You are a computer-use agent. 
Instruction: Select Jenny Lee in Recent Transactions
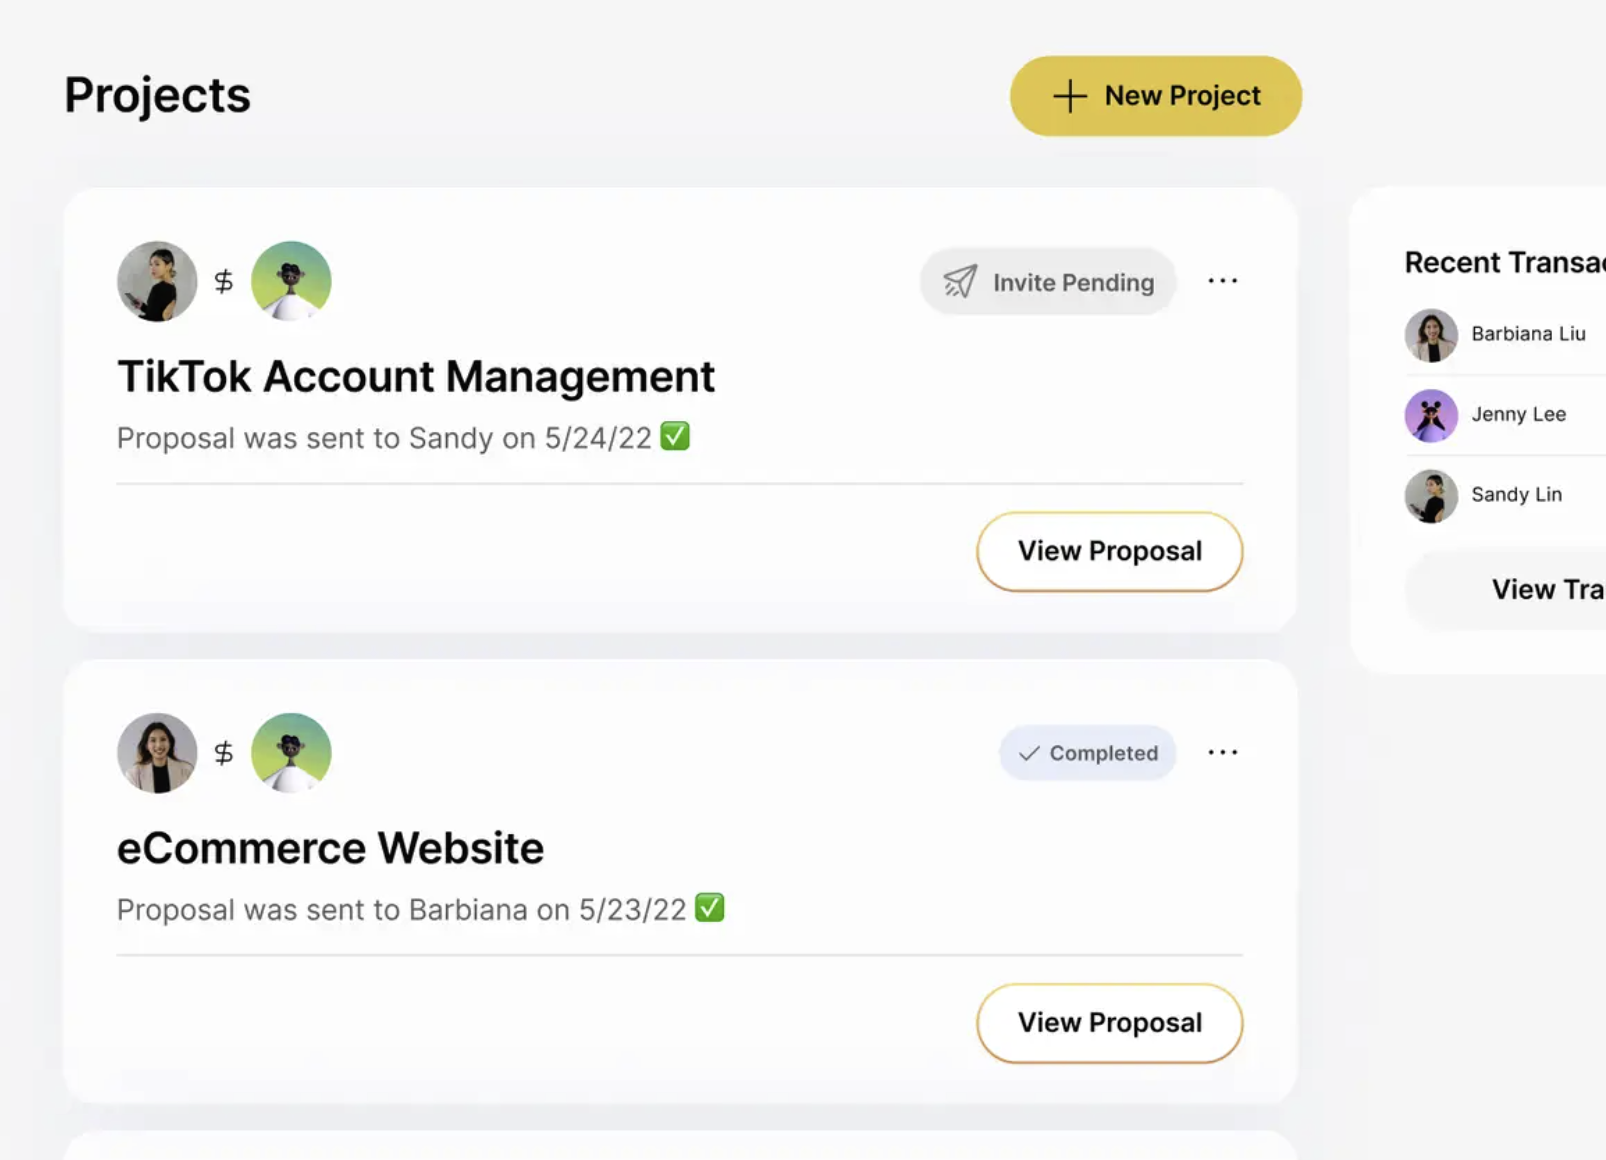pyautogui.click(x=1518, y=414)
